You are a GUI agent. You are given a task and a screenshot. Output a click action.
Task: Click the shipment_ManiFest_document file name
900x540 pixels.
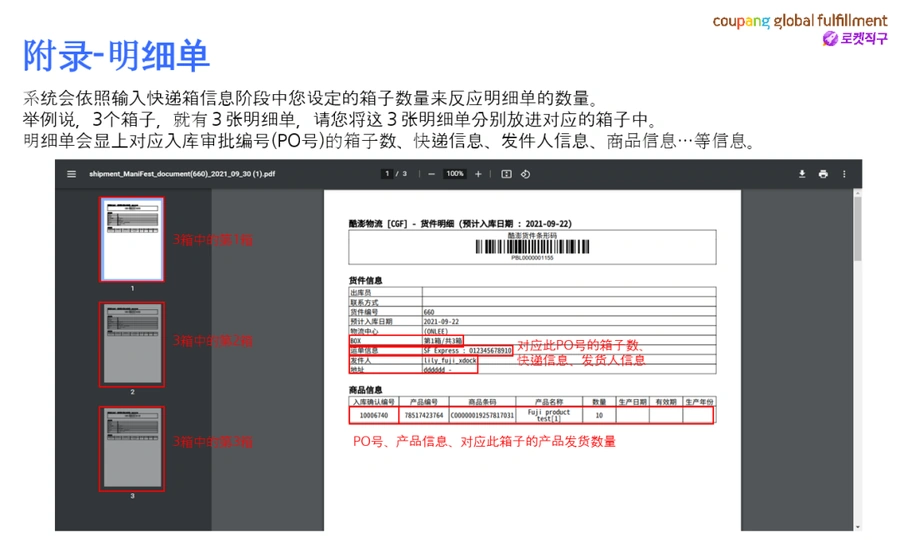(x=182, y=174)
